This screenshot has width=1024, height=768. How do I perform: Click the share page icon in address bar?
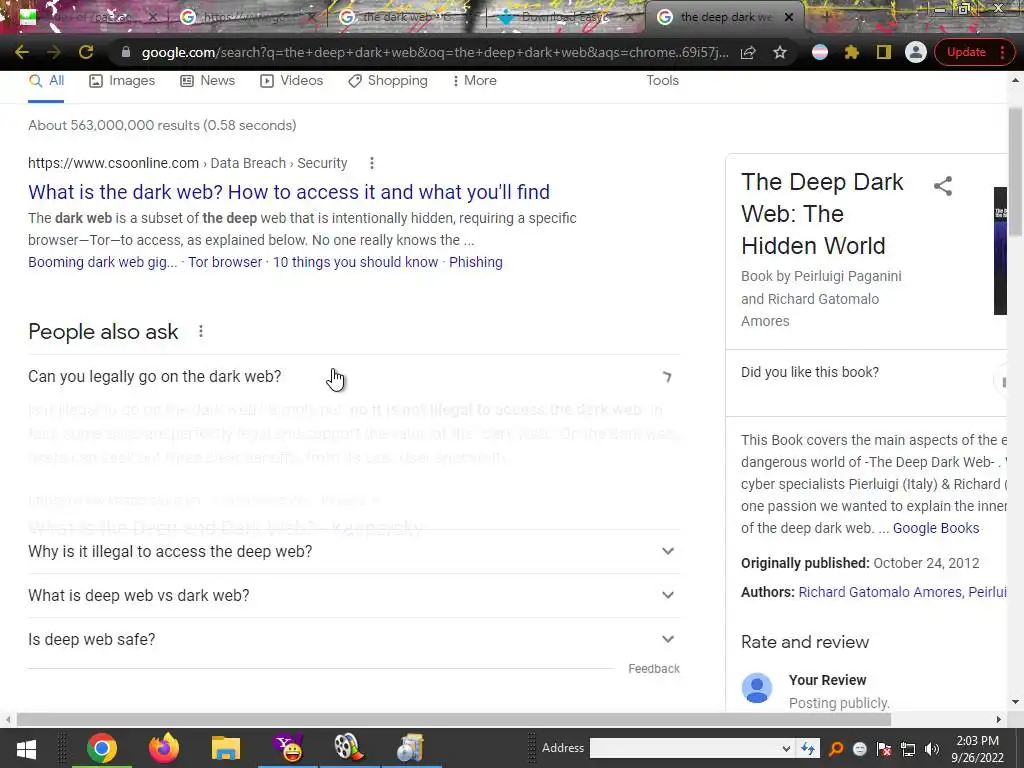(x=748, y=52)
